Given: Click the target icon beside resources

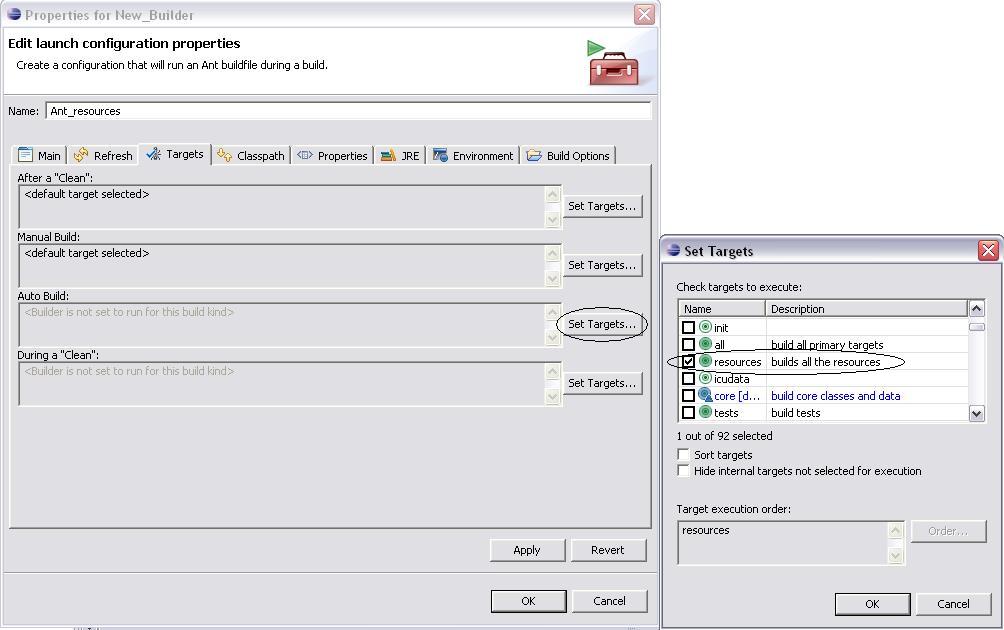Looking at the screenshot, I should point(705,362).
